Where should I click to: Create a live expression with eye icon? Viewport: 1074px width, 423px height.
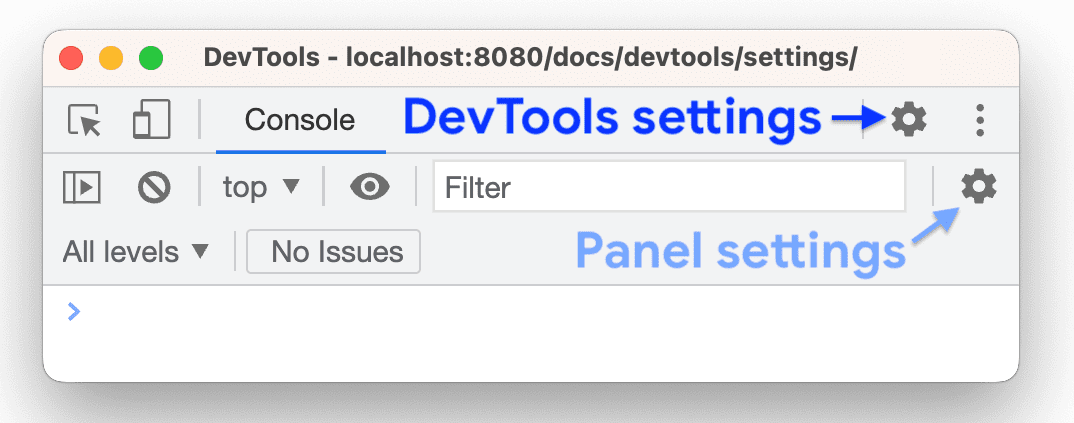coord(369,187)
